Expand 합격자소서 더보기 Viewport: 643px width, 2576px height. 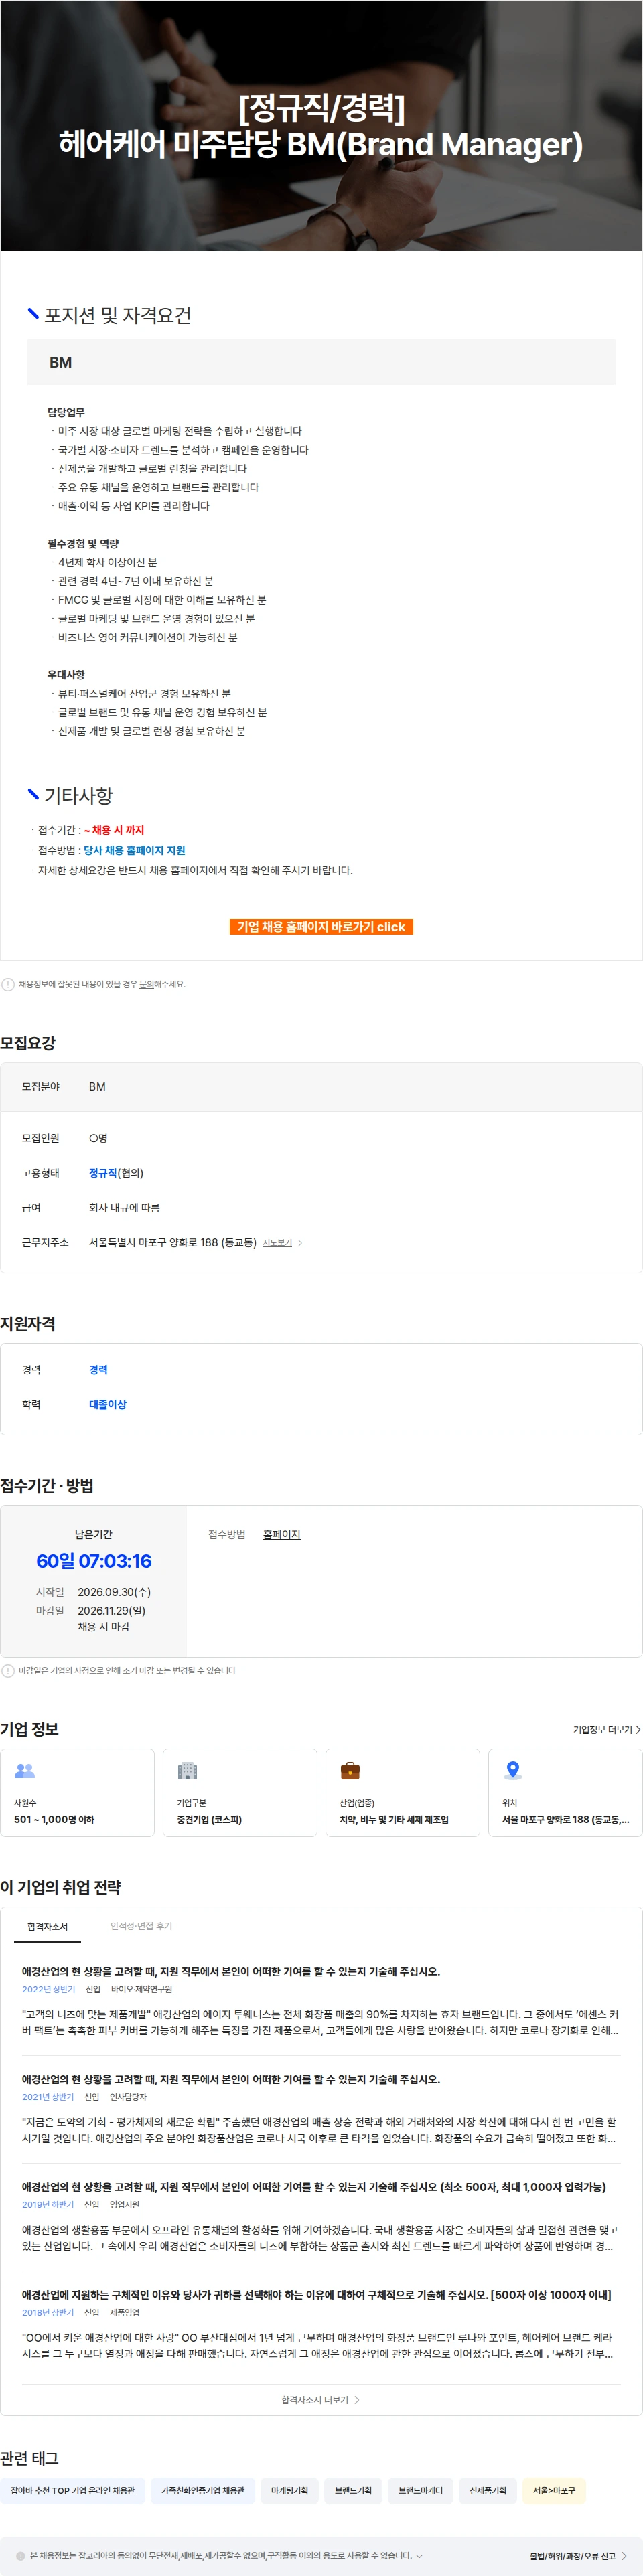point(320,2399)
